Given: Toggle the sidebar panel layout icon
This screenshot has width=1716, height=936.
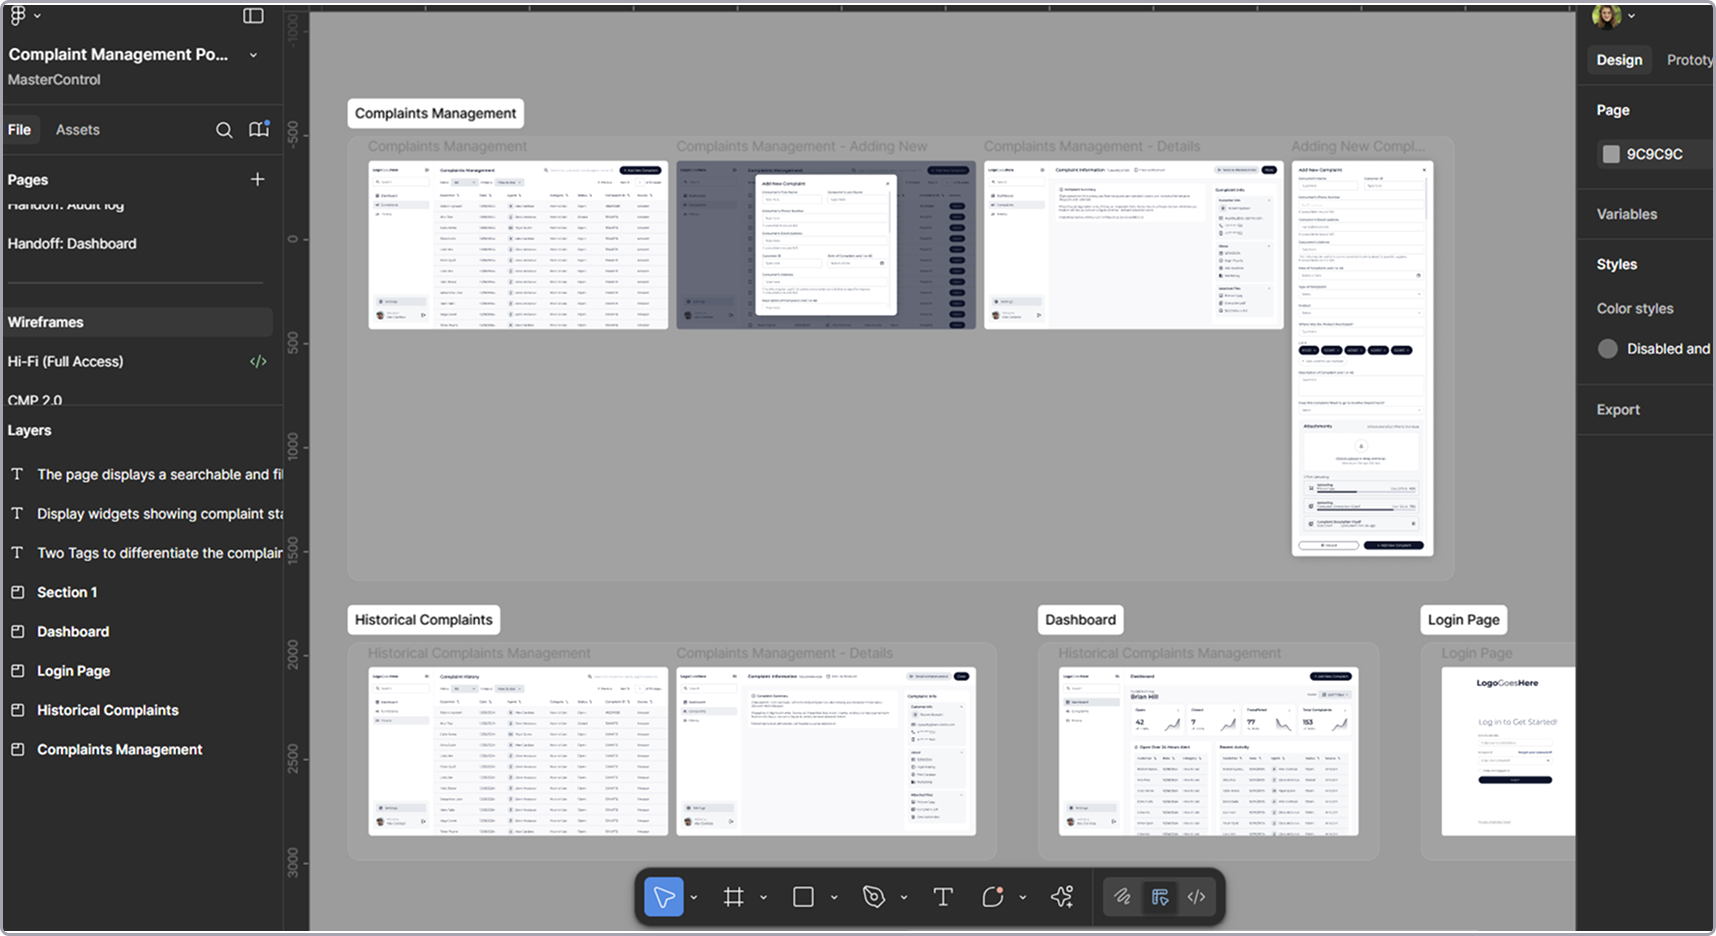Looking at the screenshot, I should [x=254, y=16].
